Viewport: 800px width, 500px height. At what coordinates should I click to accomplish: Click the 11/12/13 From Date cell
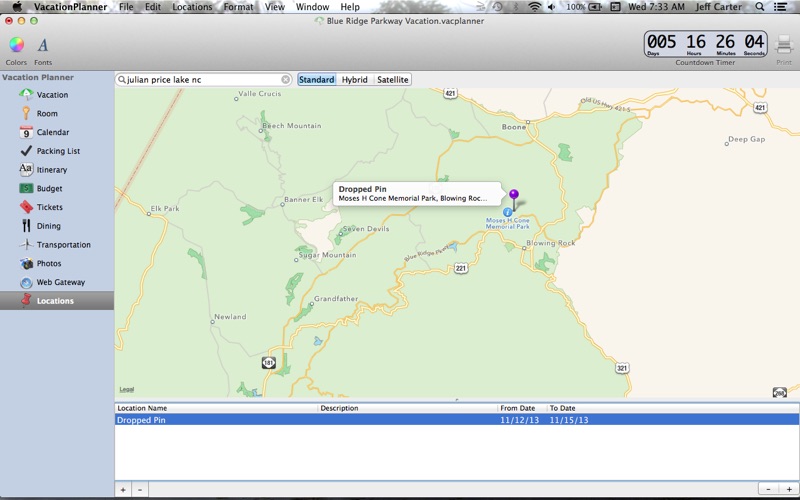(x=518, y=420)
